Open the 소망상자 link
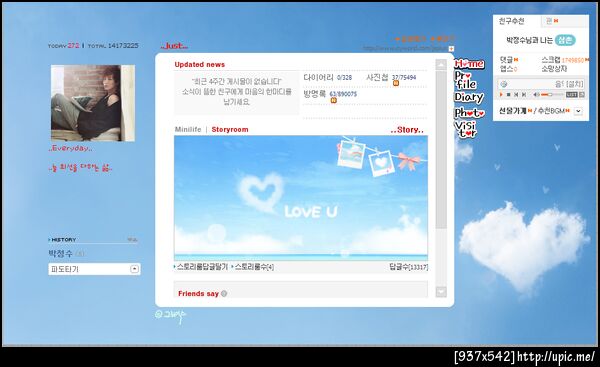600x367 pixels. click(554, 69)
